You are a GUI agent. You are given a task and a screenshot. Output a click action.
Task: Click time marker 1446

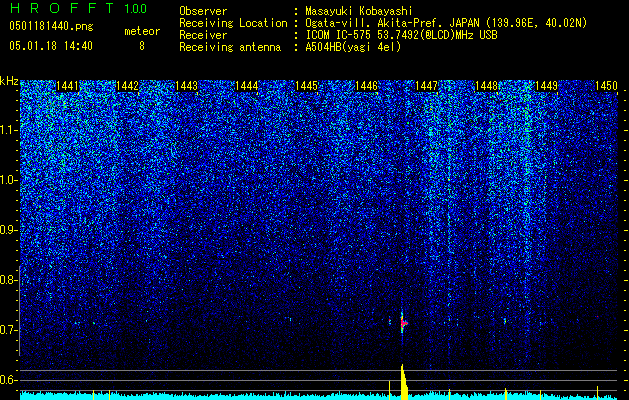click(366, 86)
